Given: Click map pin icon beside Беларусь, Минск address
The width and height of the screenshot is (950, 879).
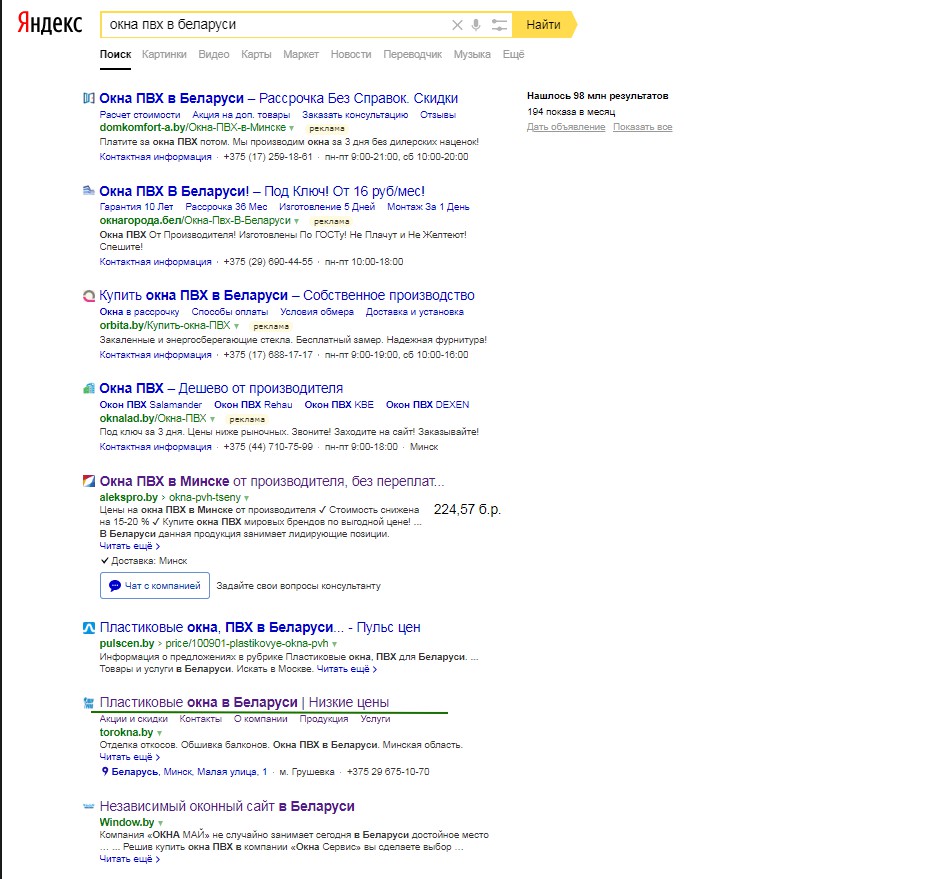Looking at the screenshot, I should 105,771.
